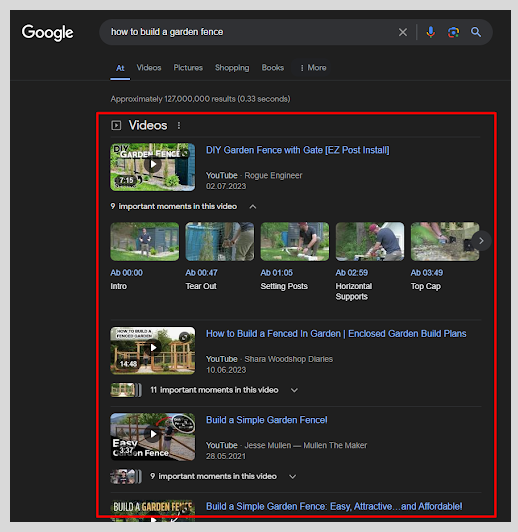This screenshot has width=518, height=532.
Task: Jump to the Top Cap moment thumbnail
Action: pyautogui.click(x=445, y=242)
